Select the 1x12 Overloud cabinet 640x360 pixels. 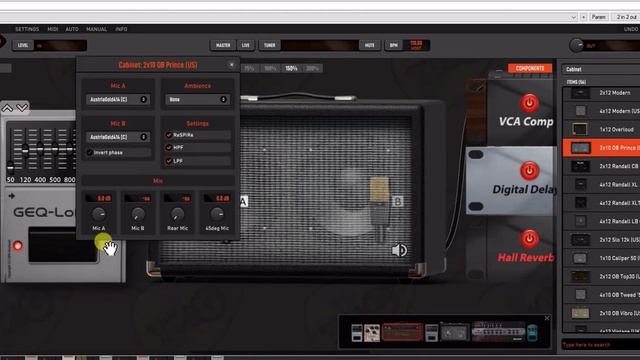602,129
